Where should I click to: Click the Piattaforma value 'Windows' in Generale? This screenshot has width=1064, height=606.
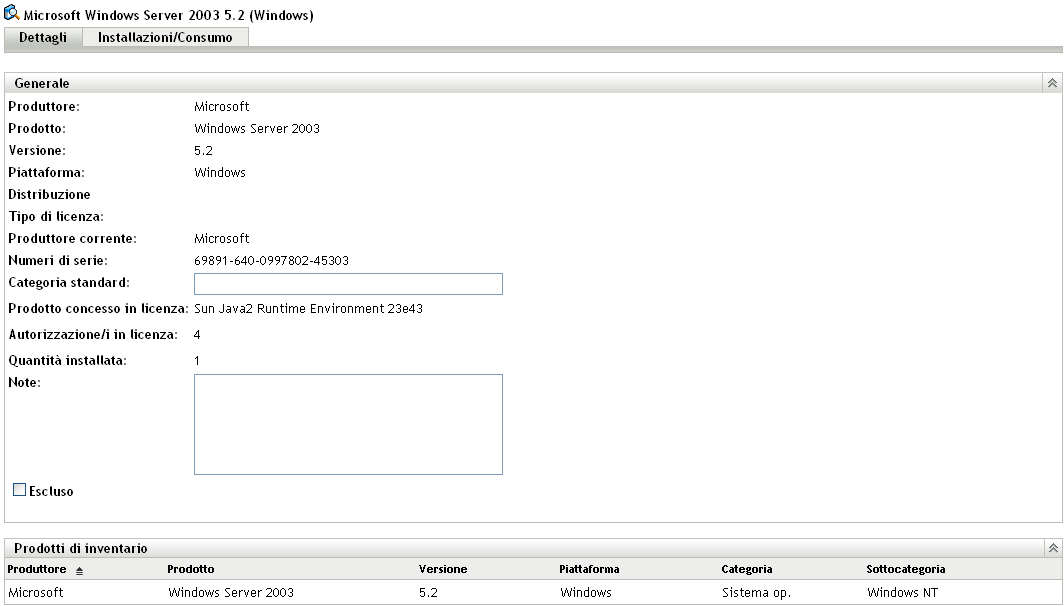tap(220, 172)
